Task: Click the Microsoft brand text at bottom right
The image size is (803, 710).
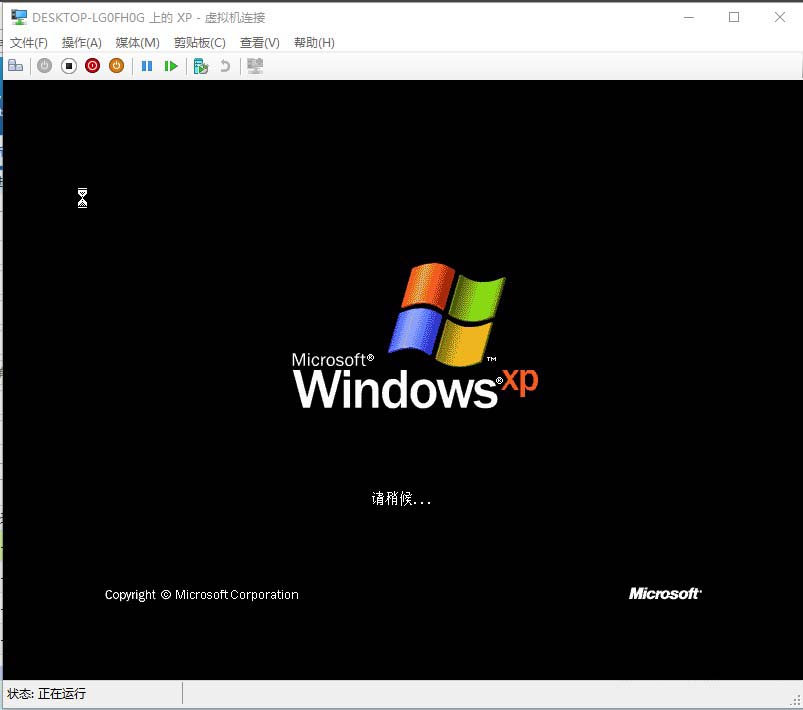Action: [665, 594]
